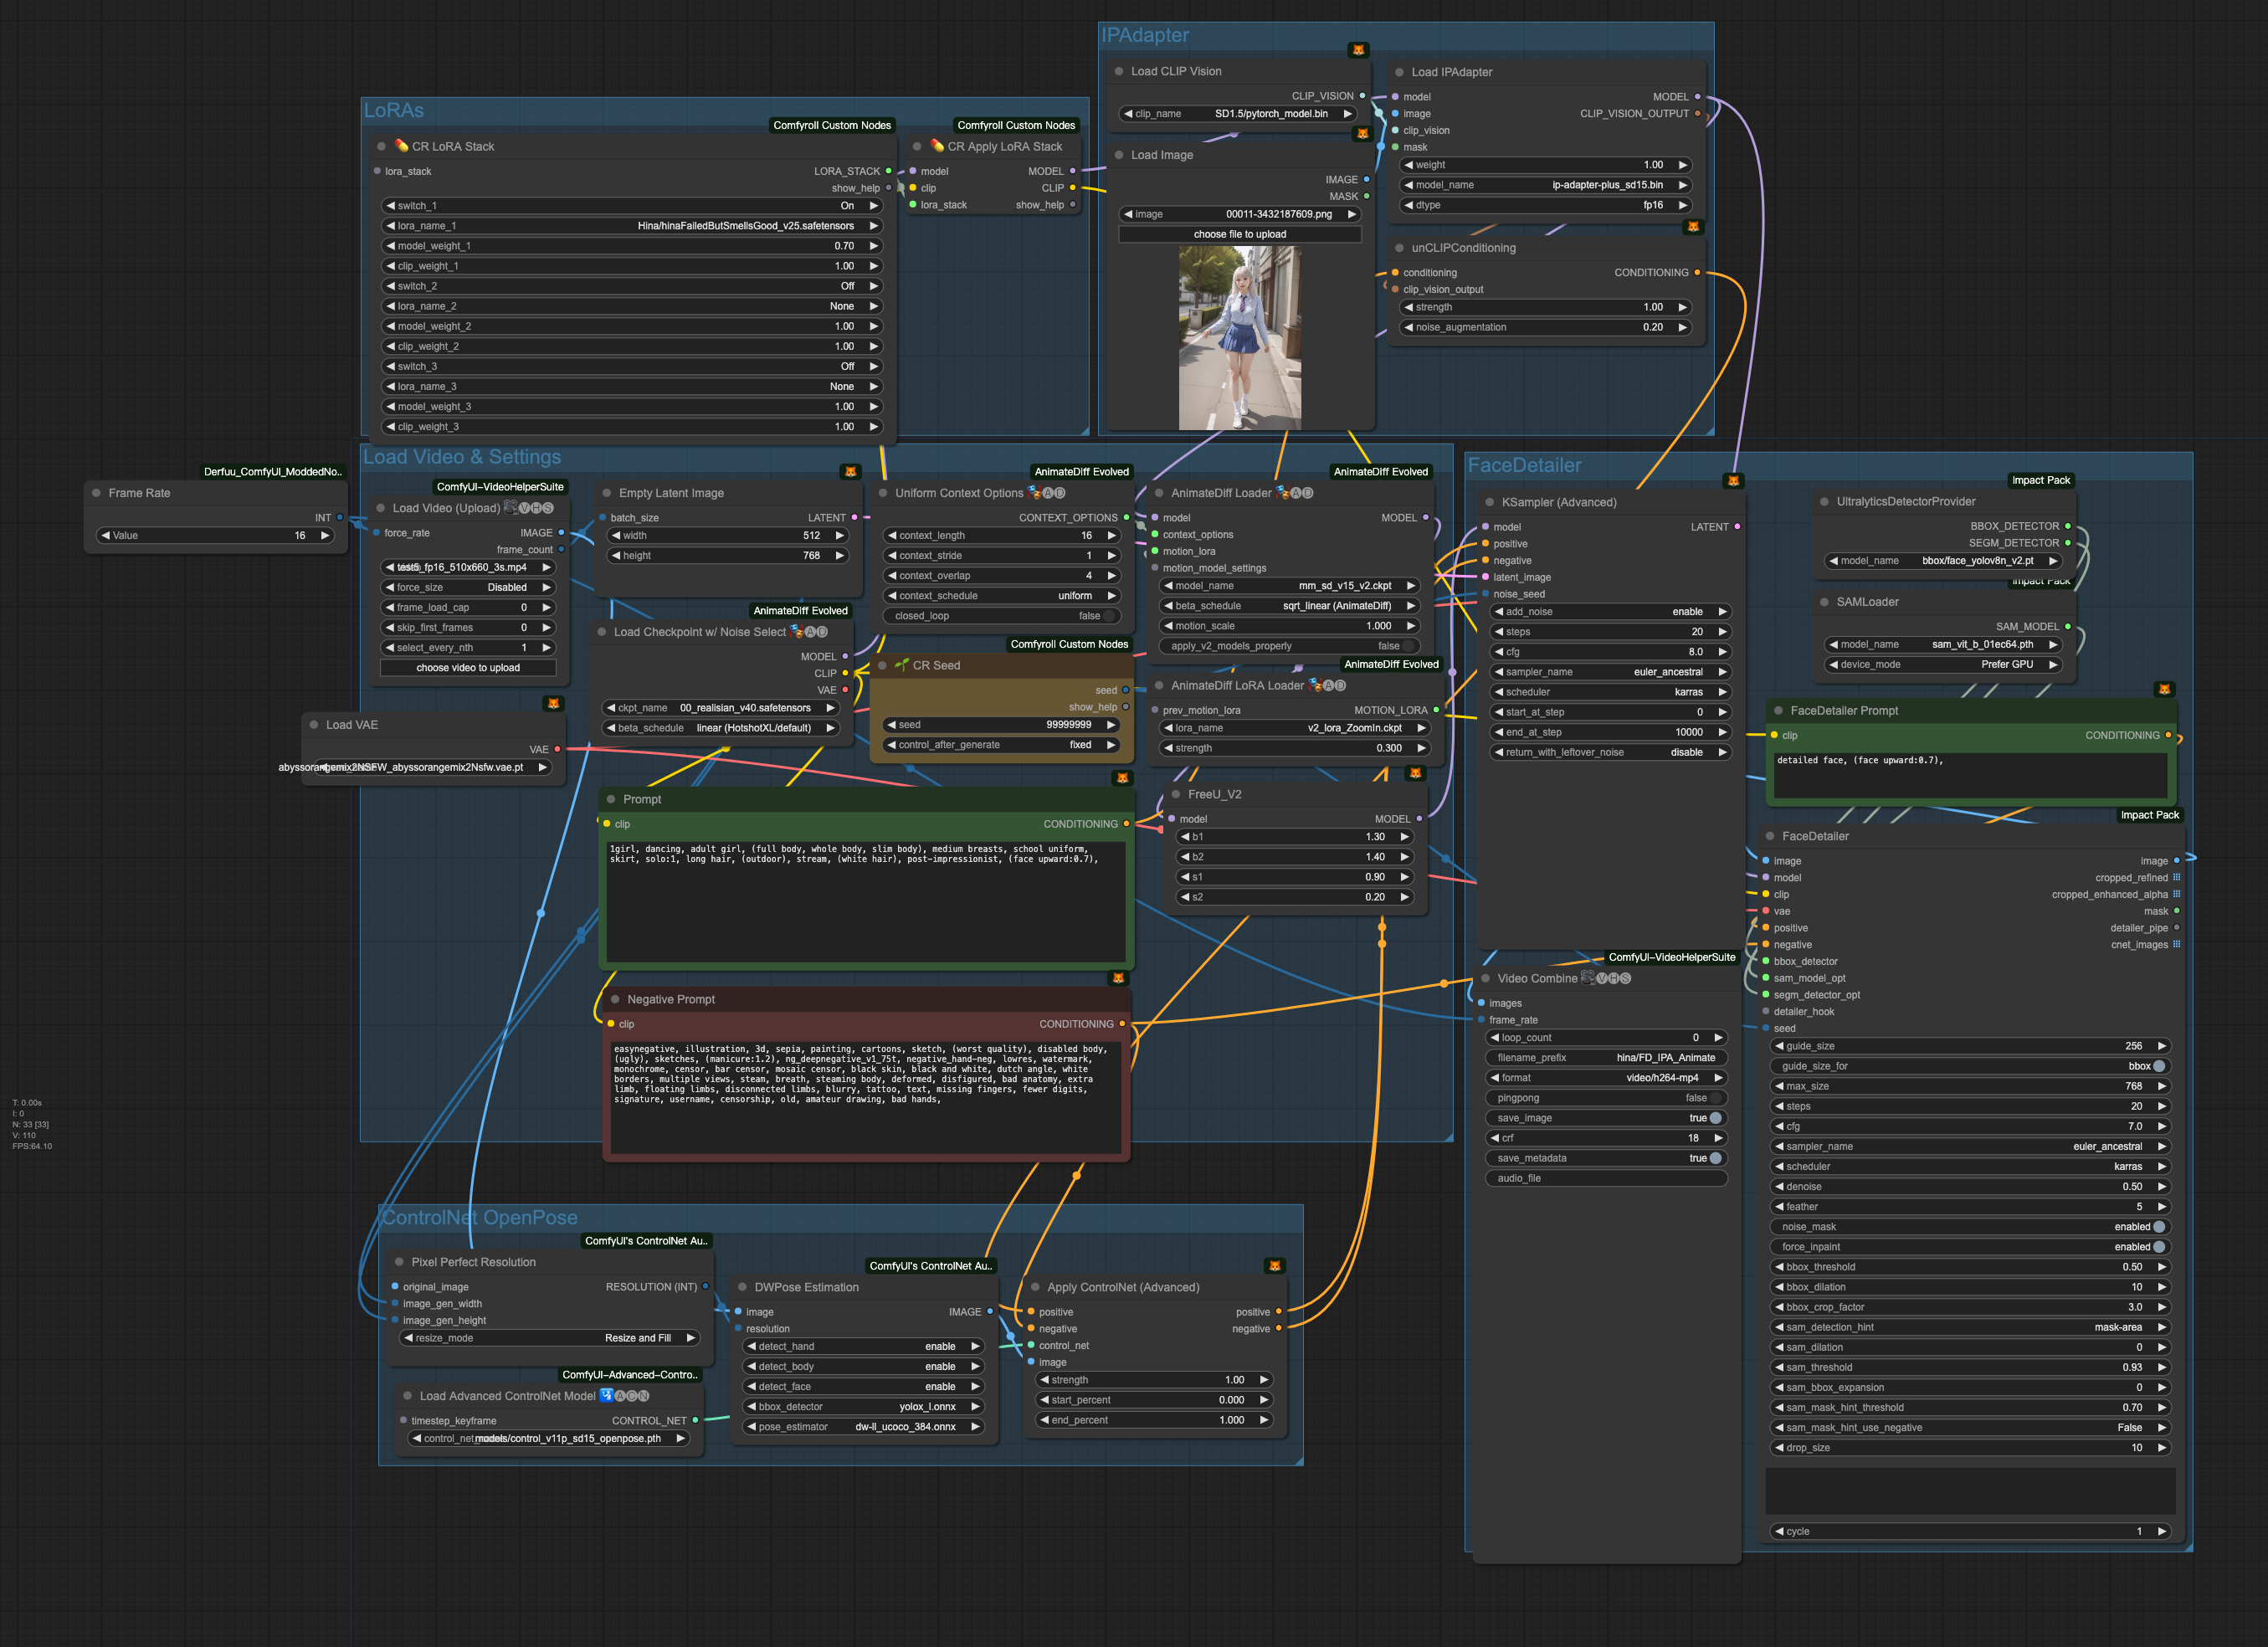Click choose video to upload button

coord(468,668)
